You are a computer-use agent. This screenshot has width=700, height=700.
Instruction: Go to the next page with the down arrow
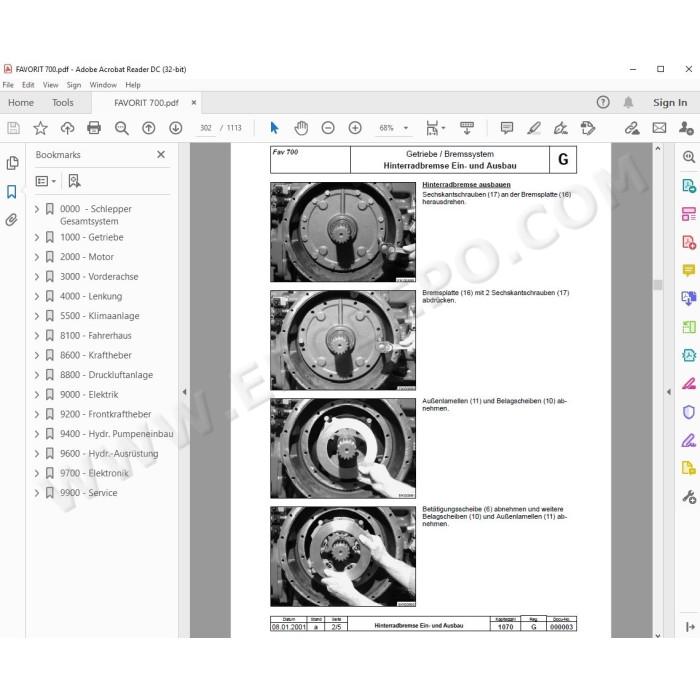tap(175, 128)
